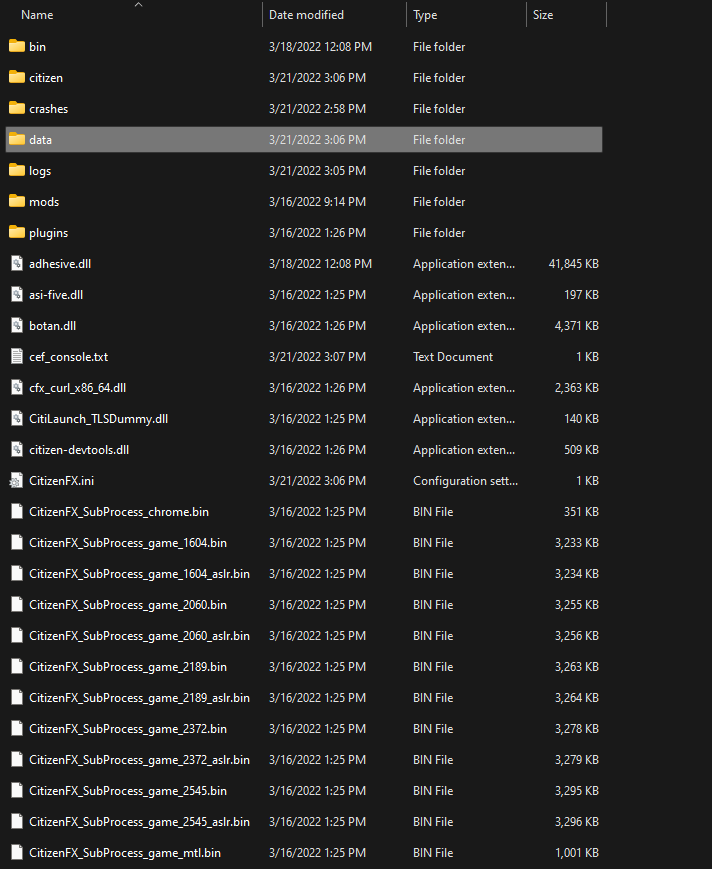
Task: Select the data folder name
Action: pos(40,140)
